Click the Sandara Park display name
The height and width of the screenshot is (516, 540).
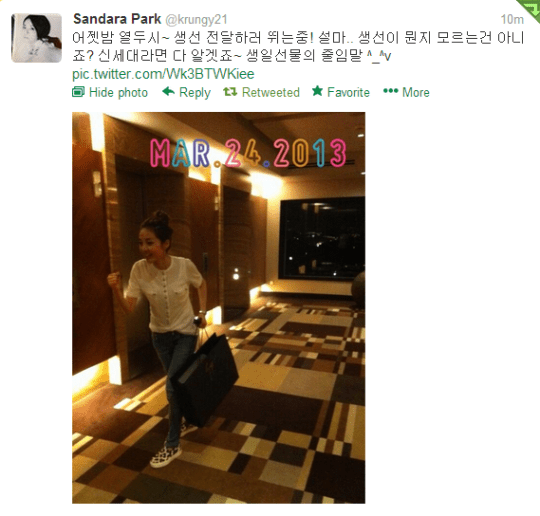coord(117,19)
